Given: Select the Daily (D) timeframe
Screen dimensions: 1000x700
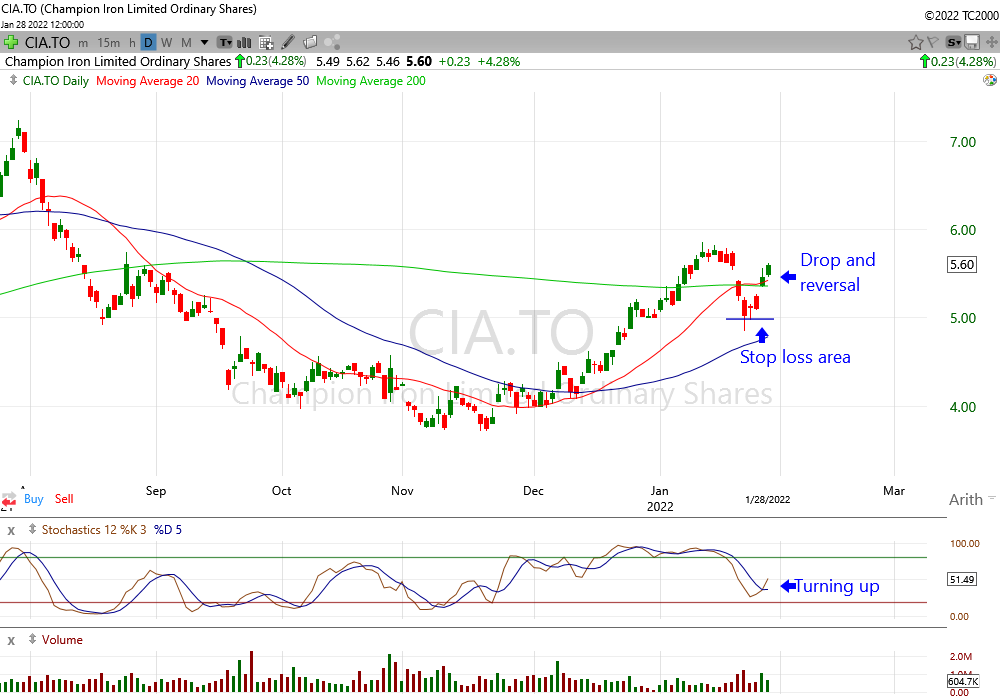Looking at the screenshot, I should pyautogui.click(x=148, y=43).
